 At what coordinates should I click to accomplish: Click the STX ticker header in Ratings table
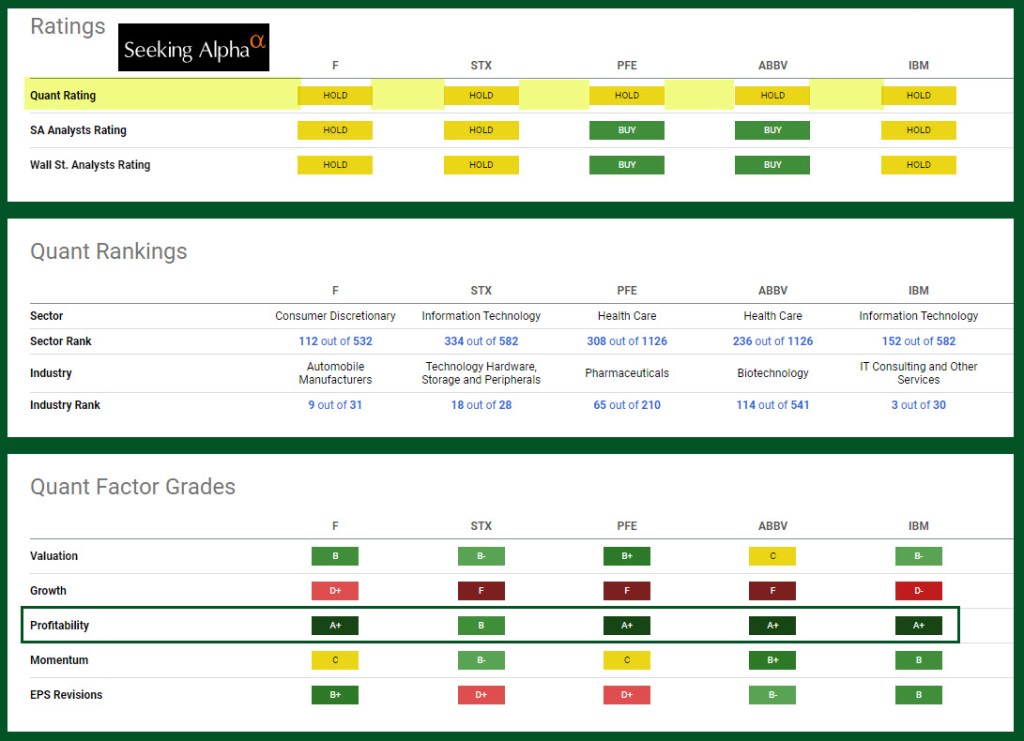click(x=481, y=66)
